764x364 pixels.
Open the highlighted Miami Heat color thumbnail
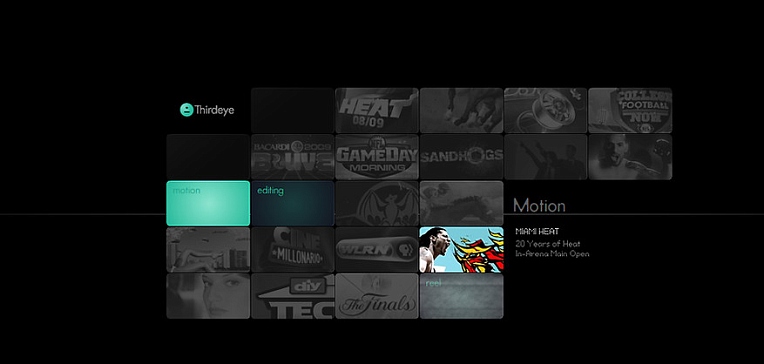(x=461, y=249)
